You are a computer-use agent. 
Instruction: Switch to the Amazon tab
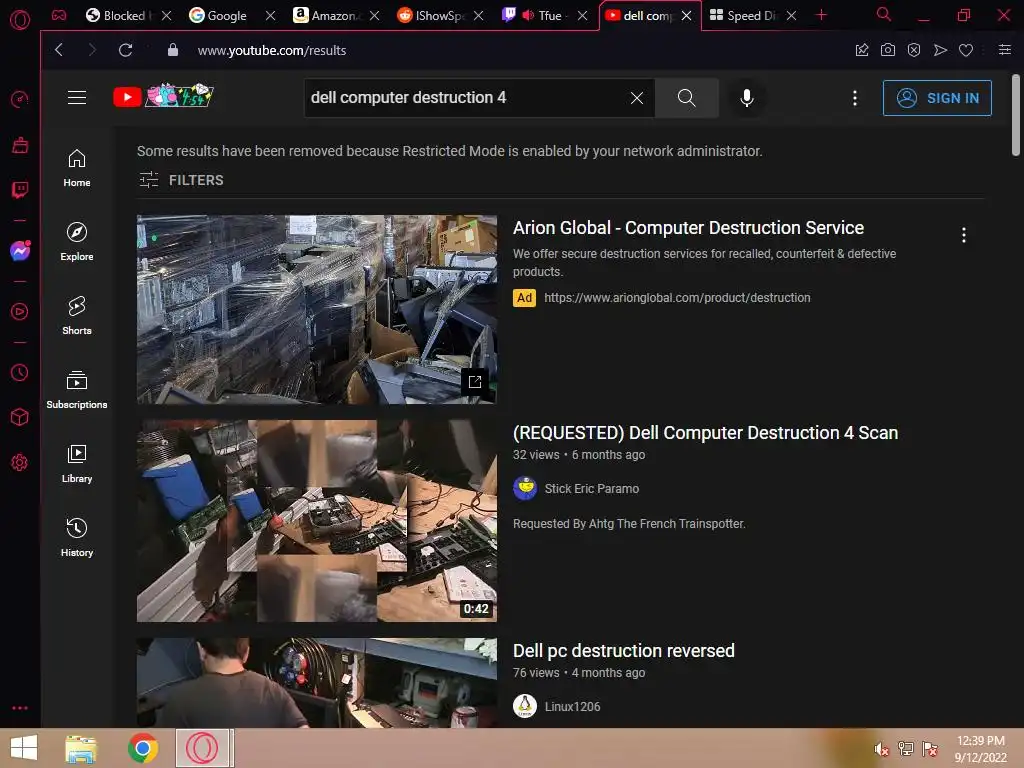tap(330, 15)
